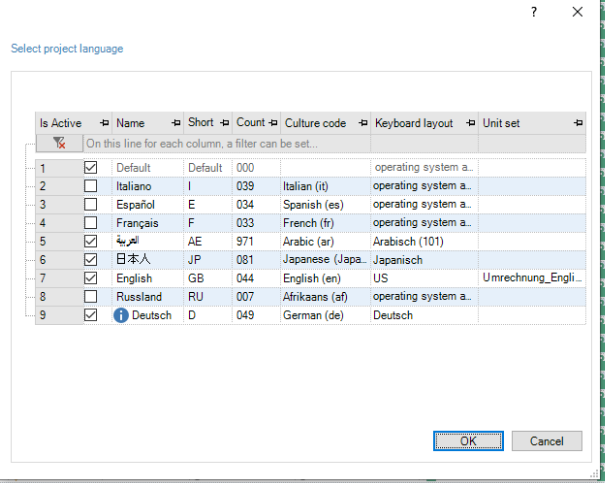The image size is (605, 484).
Task: Select the Español name cell
Action: point(148,205)
